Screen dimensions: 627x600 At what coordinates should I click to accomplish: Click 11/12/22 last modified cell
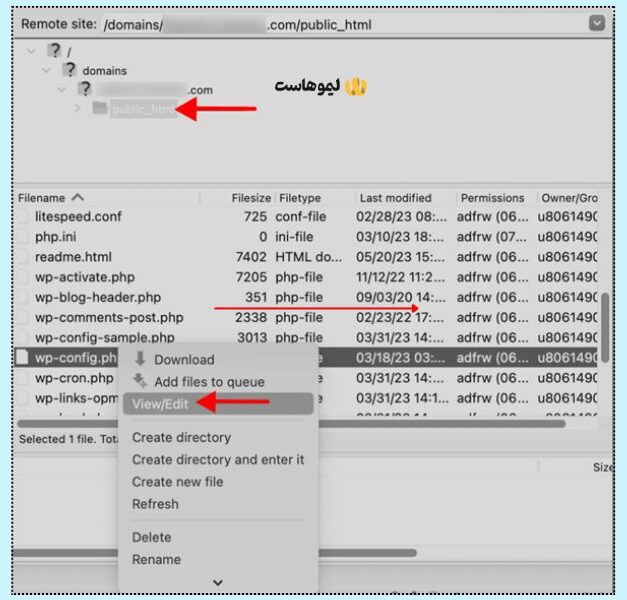[400, 277]
